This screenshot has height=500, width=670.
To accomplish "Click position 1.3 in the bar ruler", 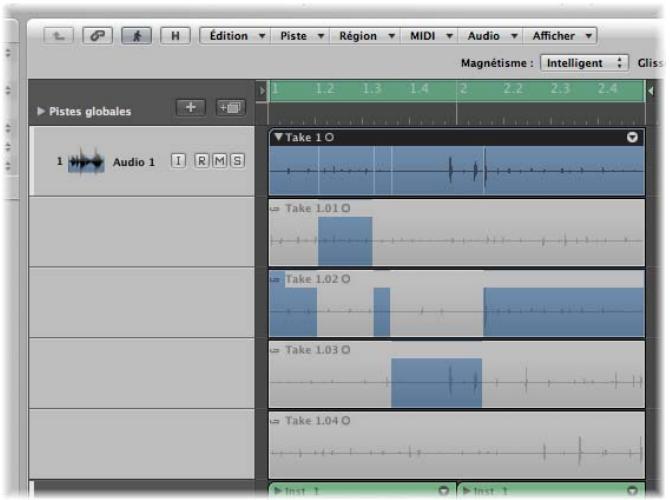I will 371,89.
